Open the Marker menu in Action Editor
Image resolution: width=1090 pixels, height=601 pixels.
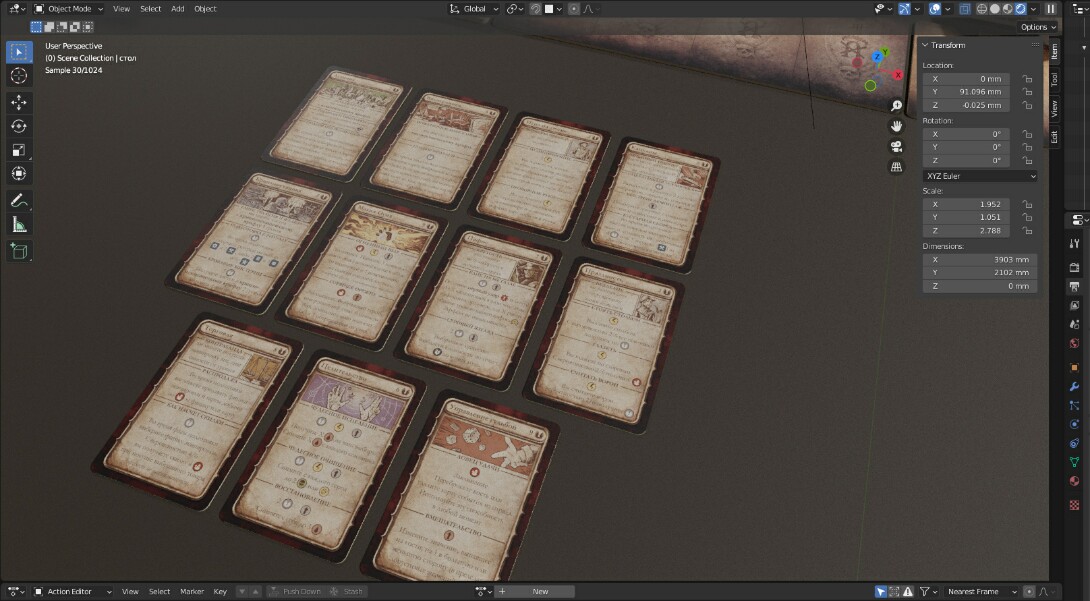point(192,592)
